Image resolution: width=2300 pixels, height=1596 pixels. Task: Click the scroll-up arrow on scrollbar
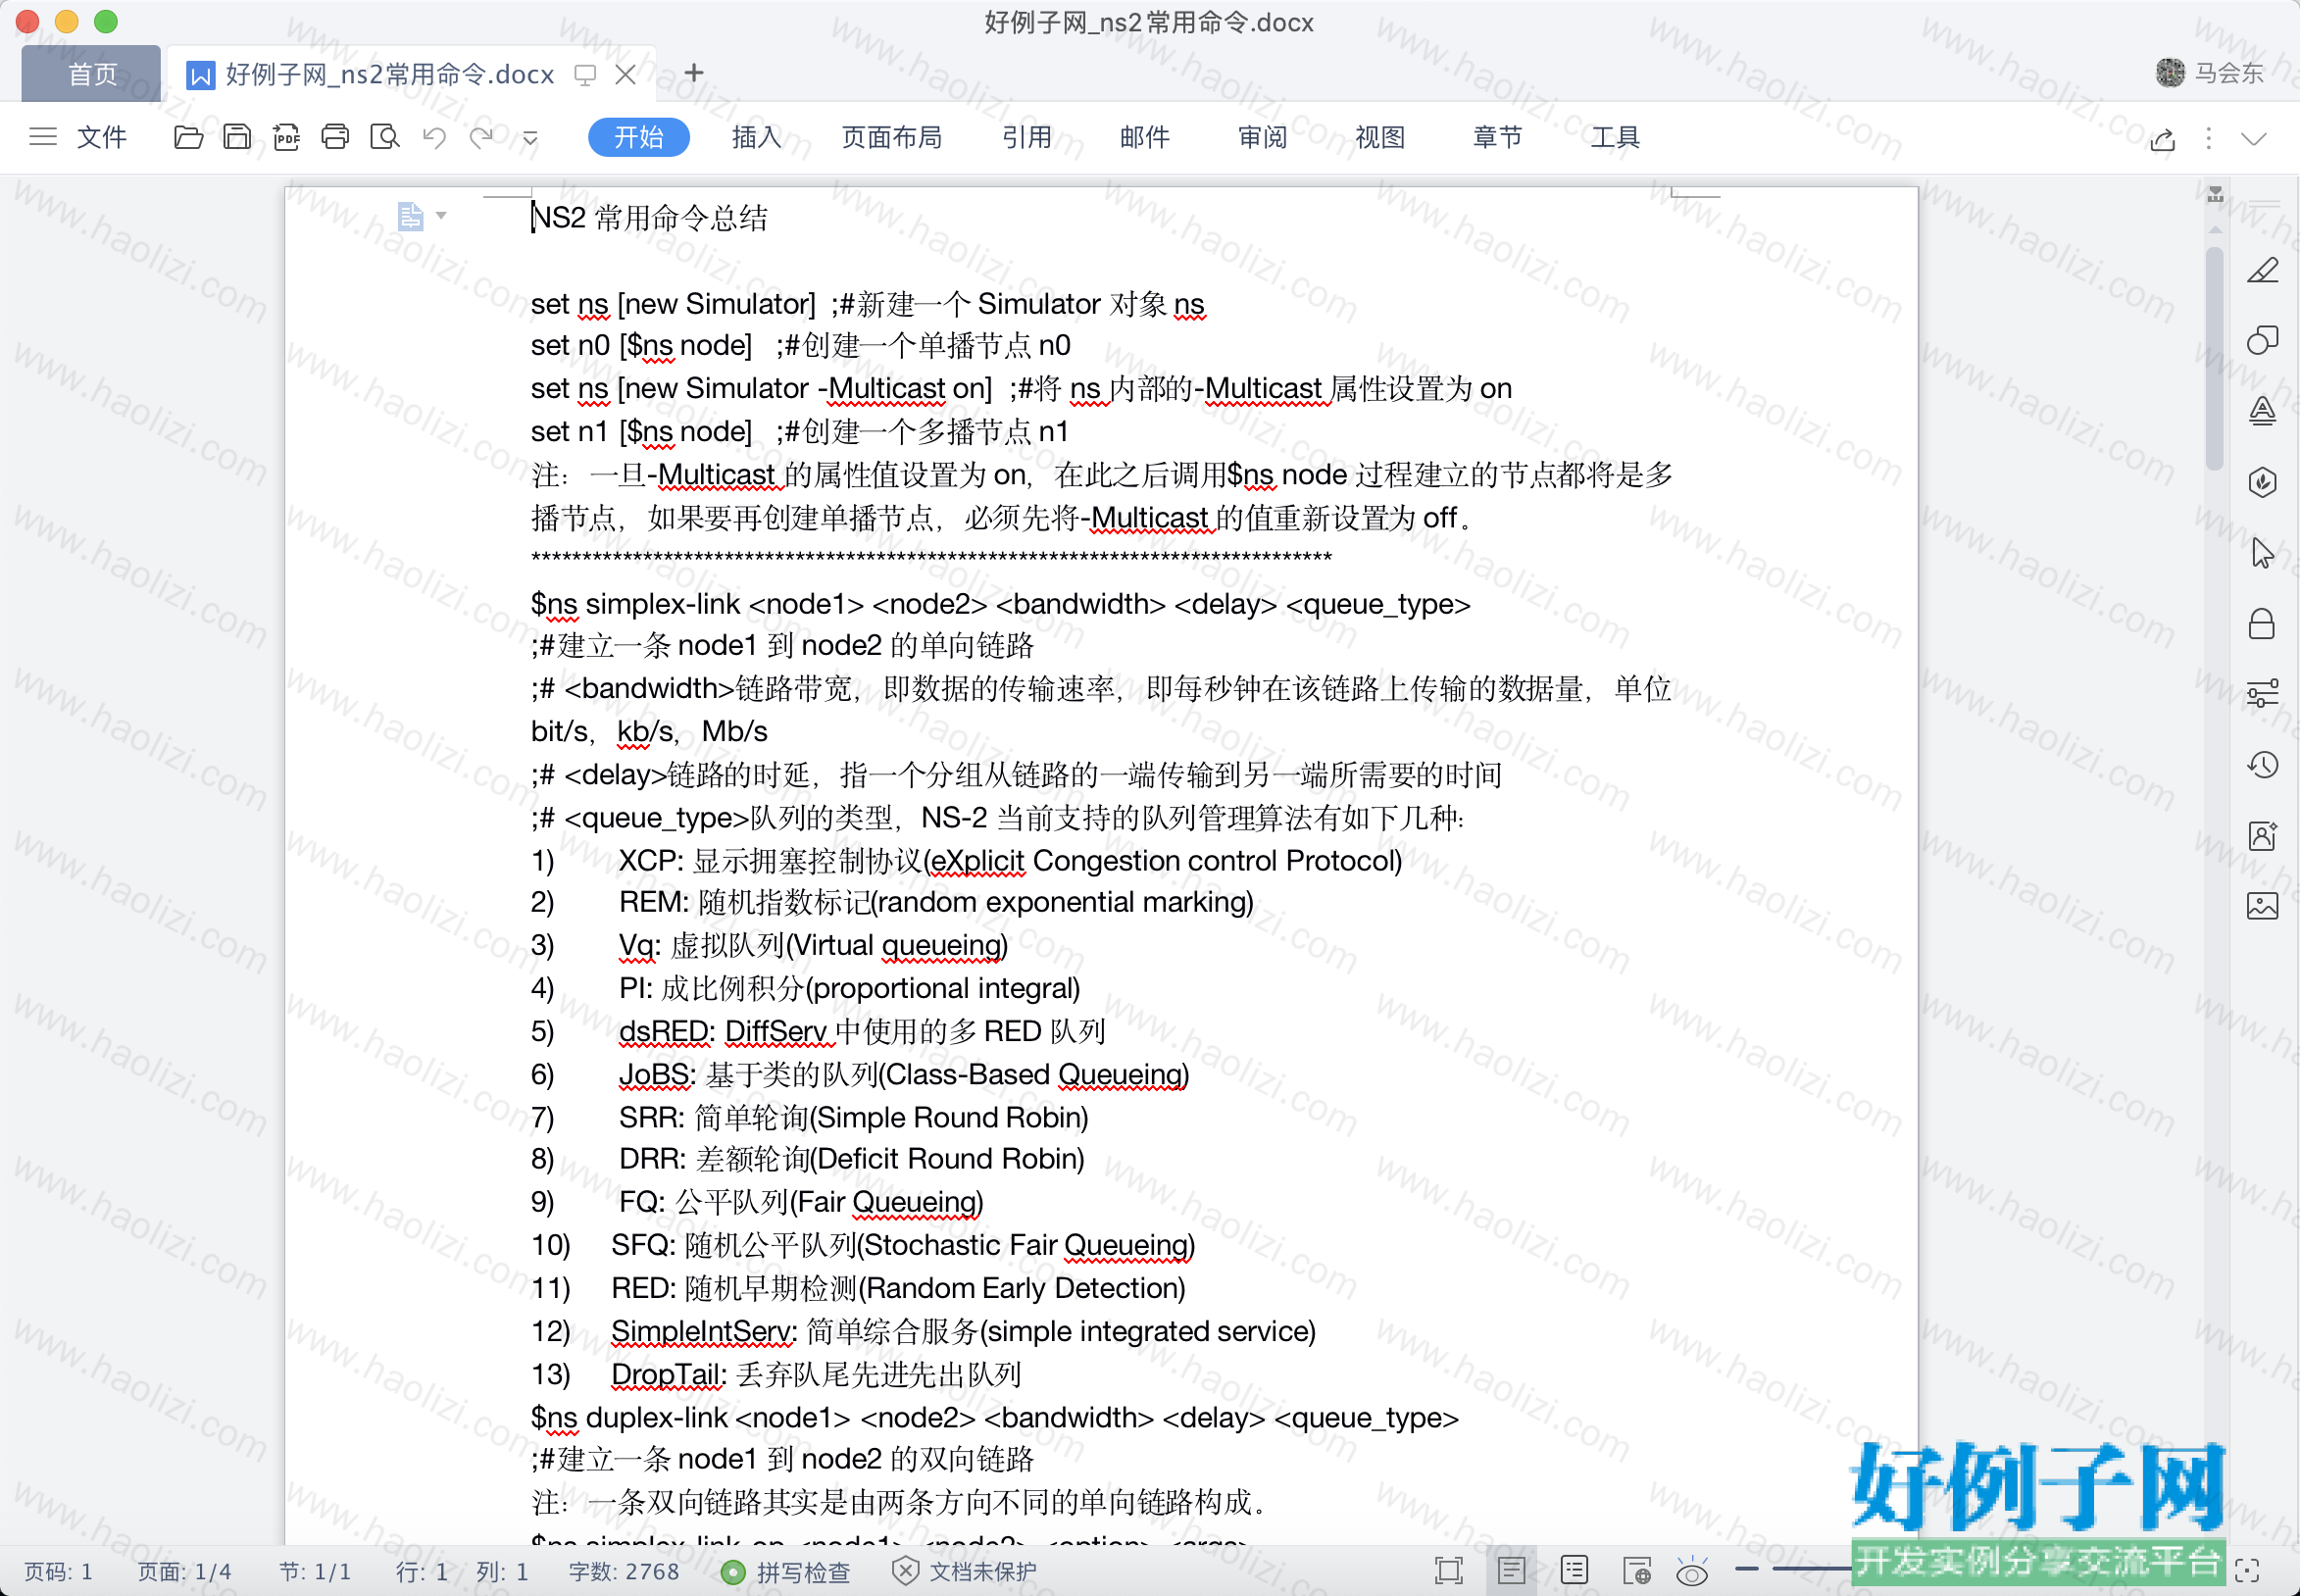click(x=2215, y=230)
